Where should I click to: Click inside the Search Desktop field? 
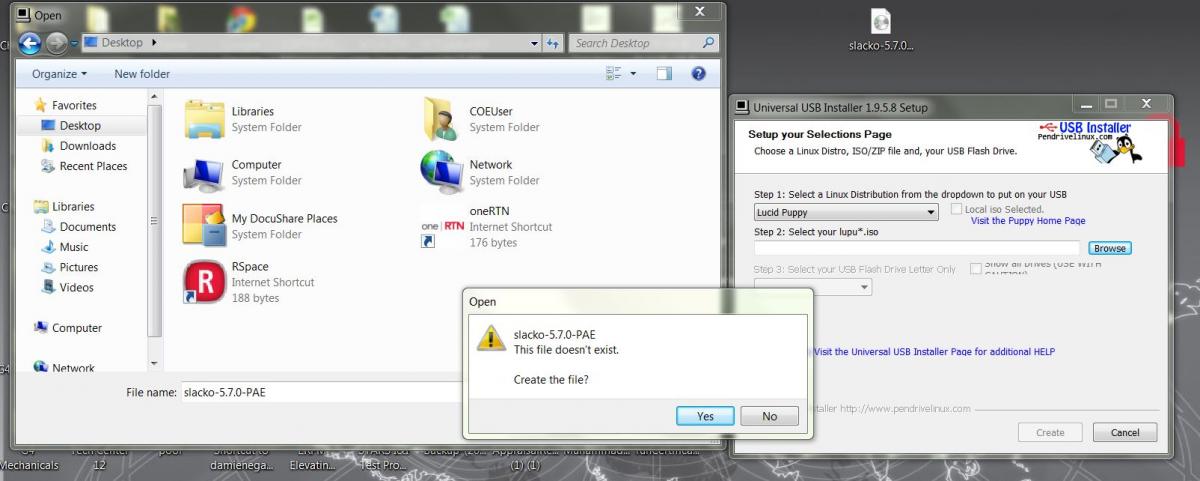(x=635, y=43)
